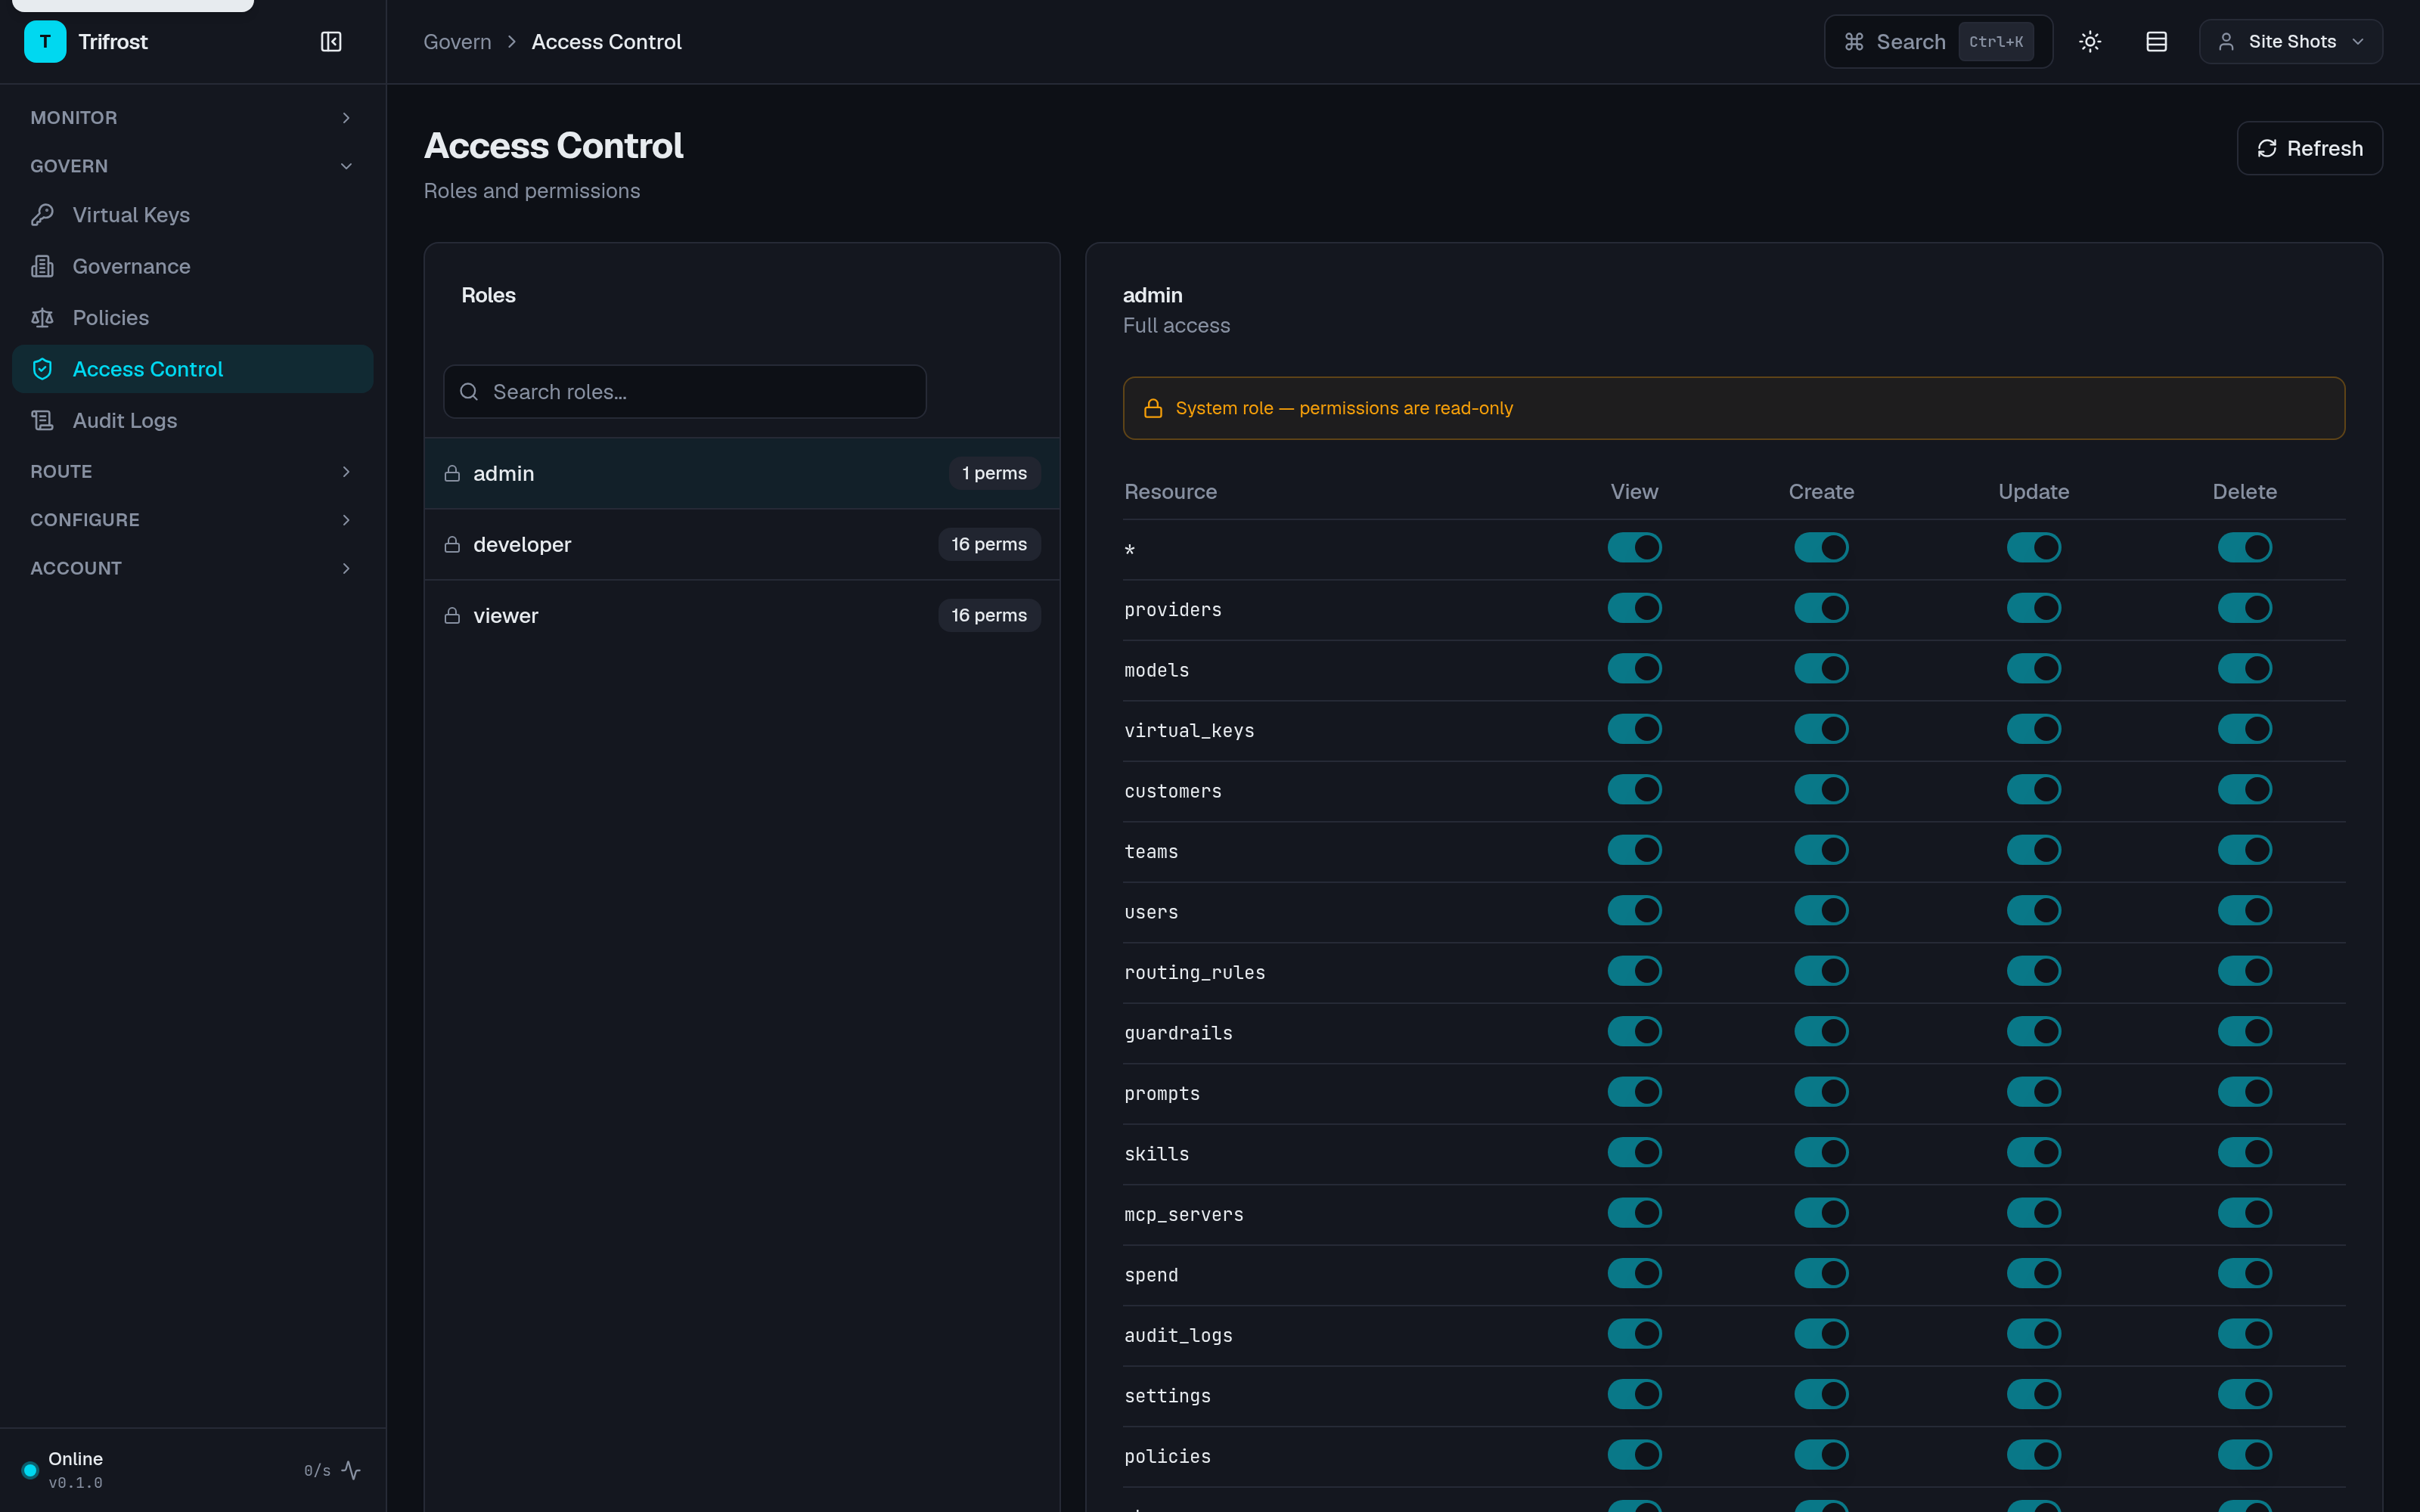Toggle View permission for spend

coord(1634,1273)
